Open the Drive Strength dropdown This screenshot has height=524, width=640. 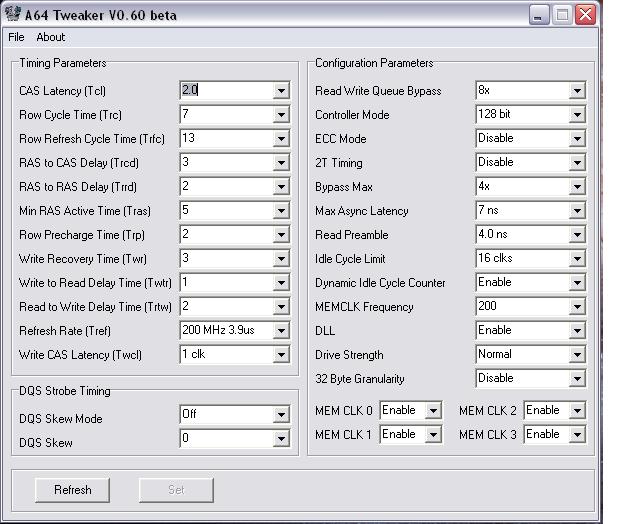577,355
